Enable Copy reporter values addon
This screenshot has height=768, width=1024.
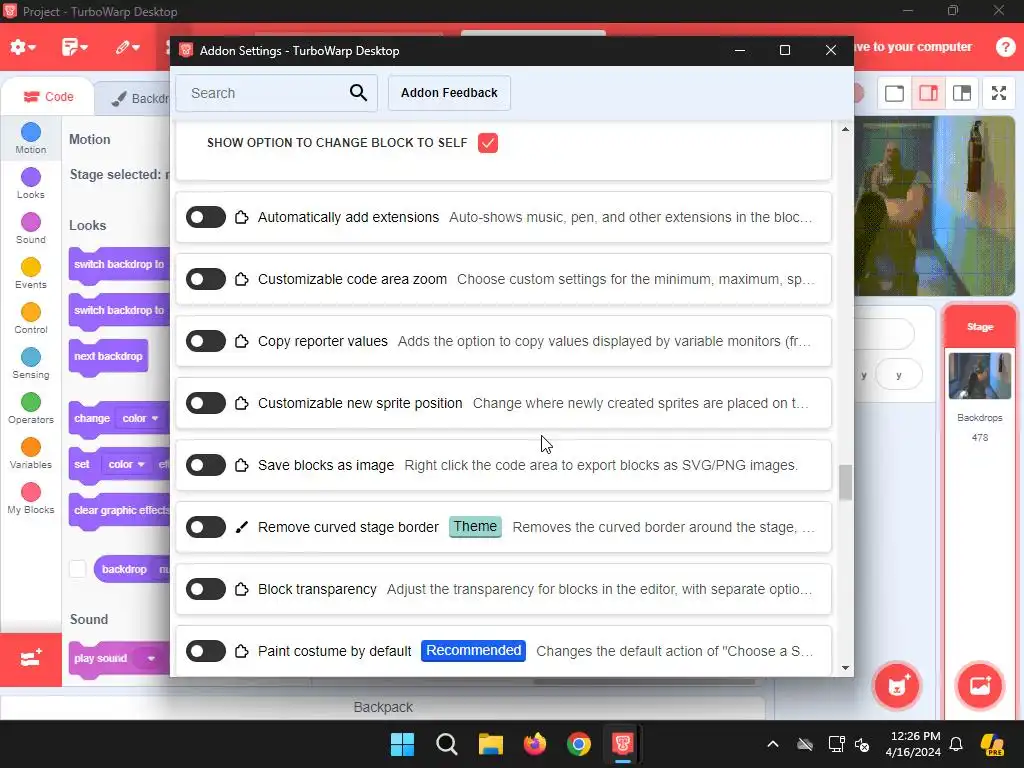tap(206, 341)
